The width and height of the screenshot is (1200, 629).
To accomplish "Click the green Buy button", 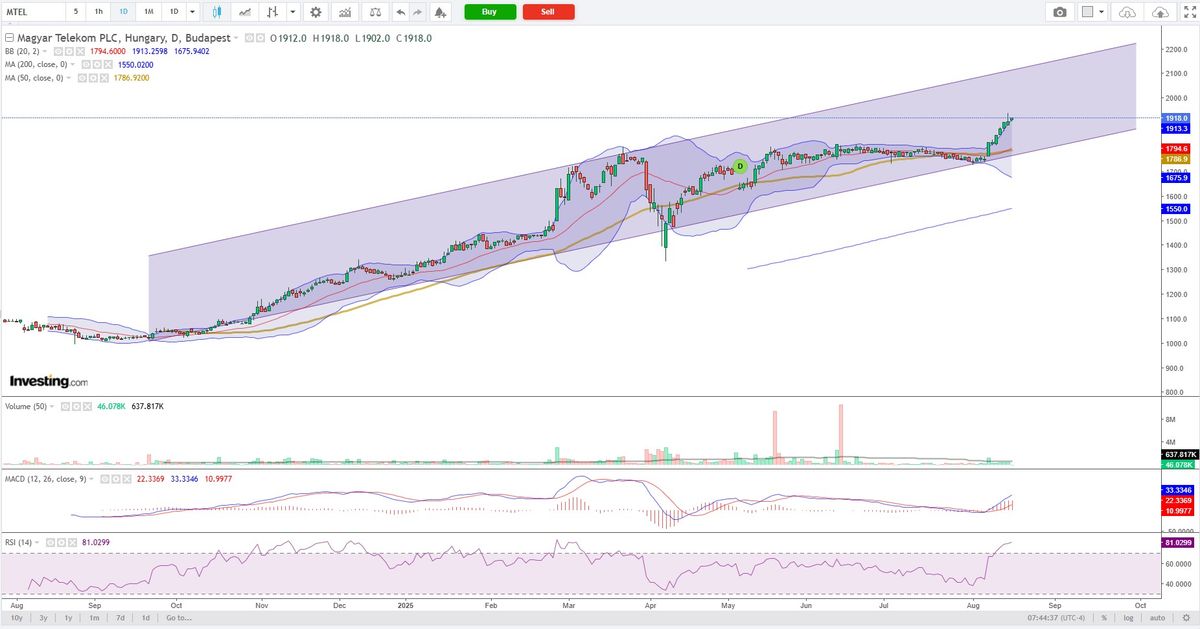I will [490, 12].
